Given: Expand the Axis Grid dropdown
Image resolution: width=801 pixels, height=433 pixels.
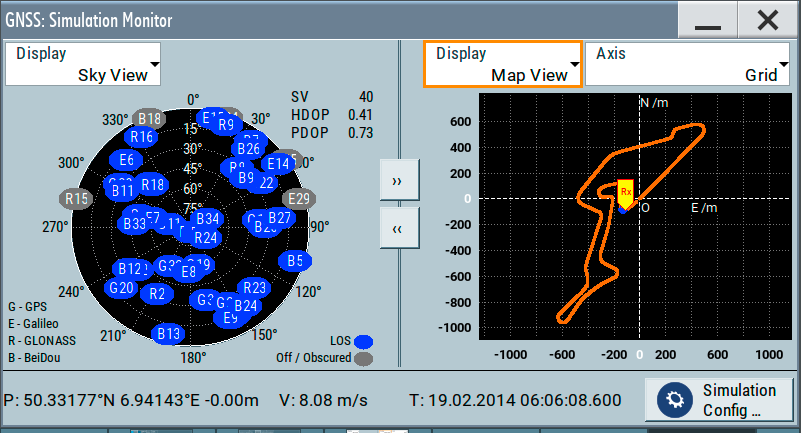Looking at the screenshot, I should [x=687, y=64].
